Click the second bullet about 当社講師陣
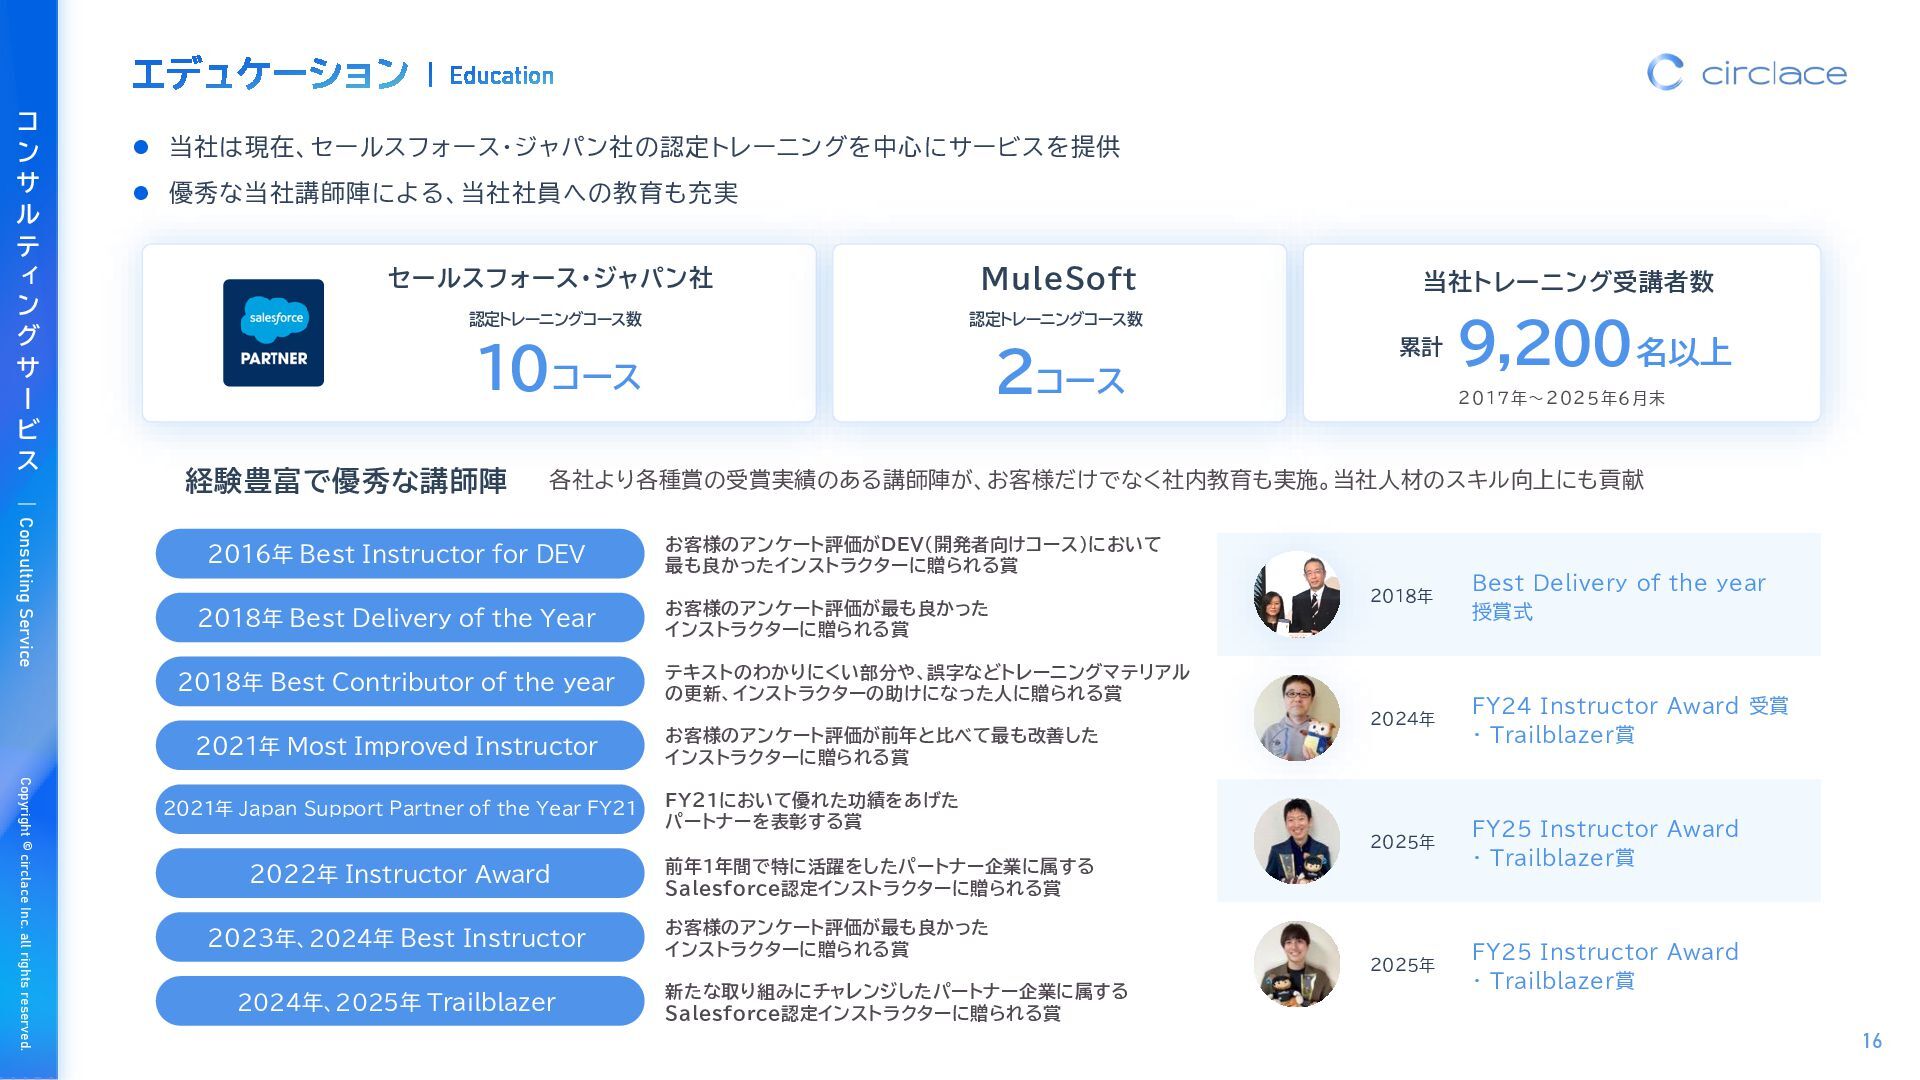This screenshot has height=1080, width=1920. tap(453, 193)
